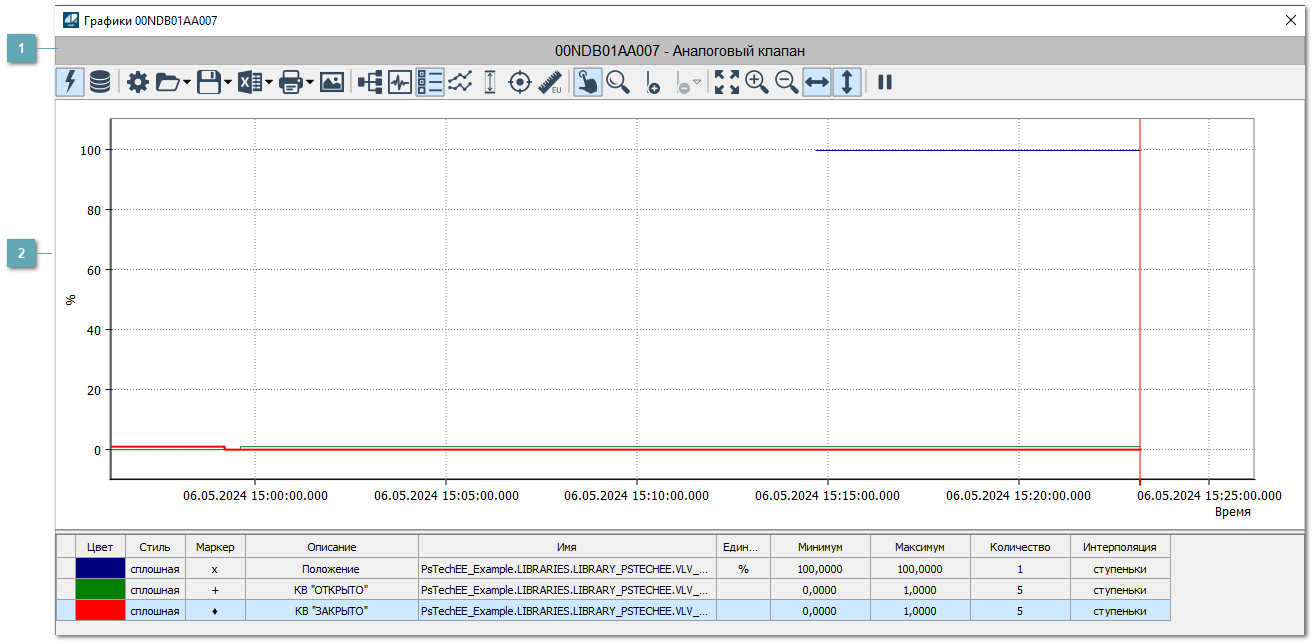Image resolution: width=1314 pixels, height=644 pixels.
Task: Click the print icon
Action: point(291,83)
